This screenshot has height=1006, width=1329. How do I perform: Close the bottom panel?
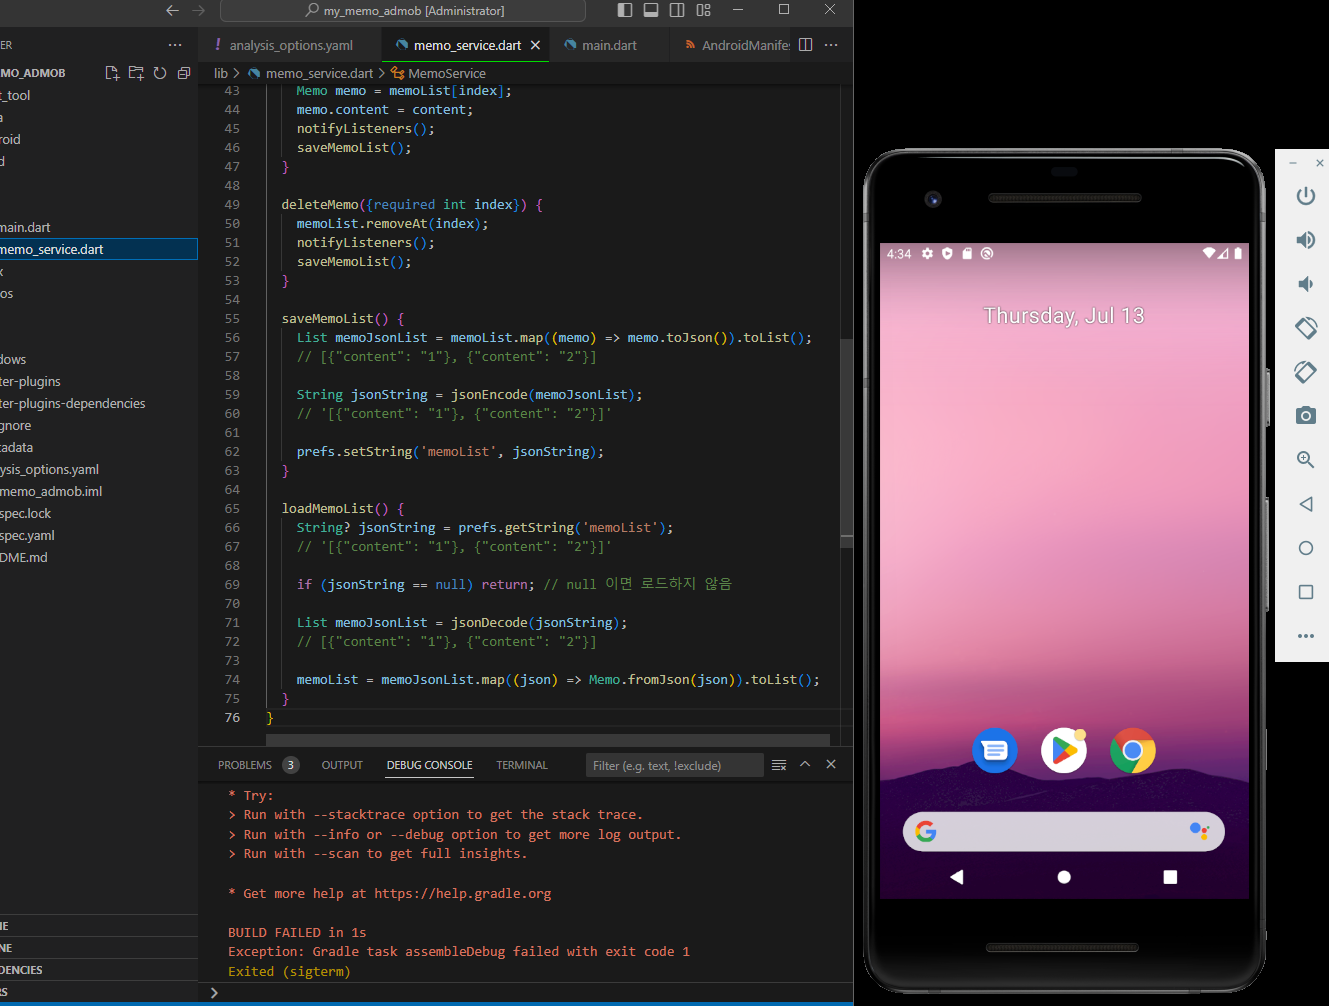(831, 764)
